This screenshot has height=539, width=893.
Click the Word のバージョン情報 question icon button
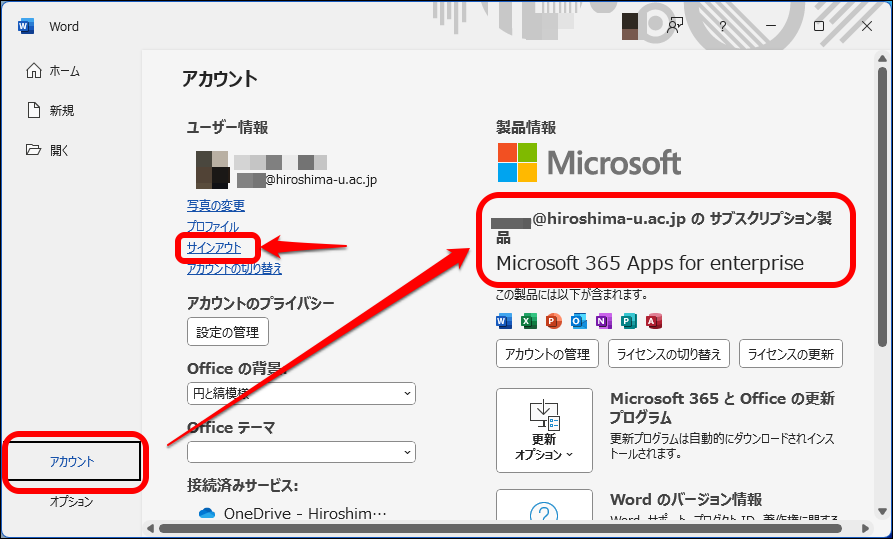pos(544,506)
